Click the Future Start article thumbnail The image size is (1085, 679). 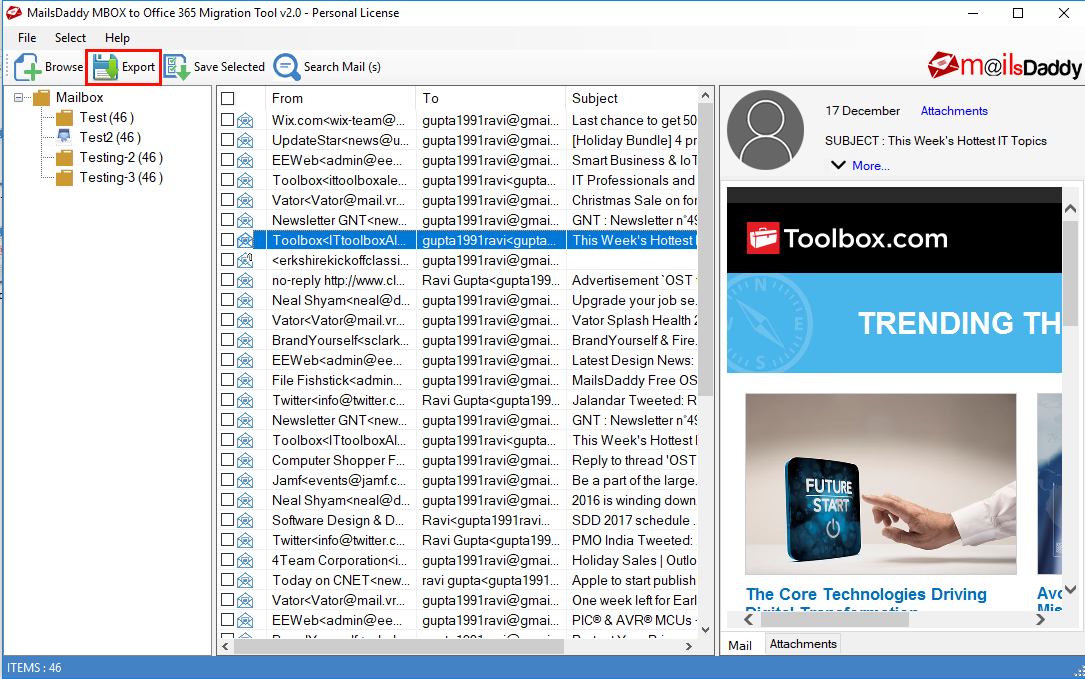click(881, 484)
